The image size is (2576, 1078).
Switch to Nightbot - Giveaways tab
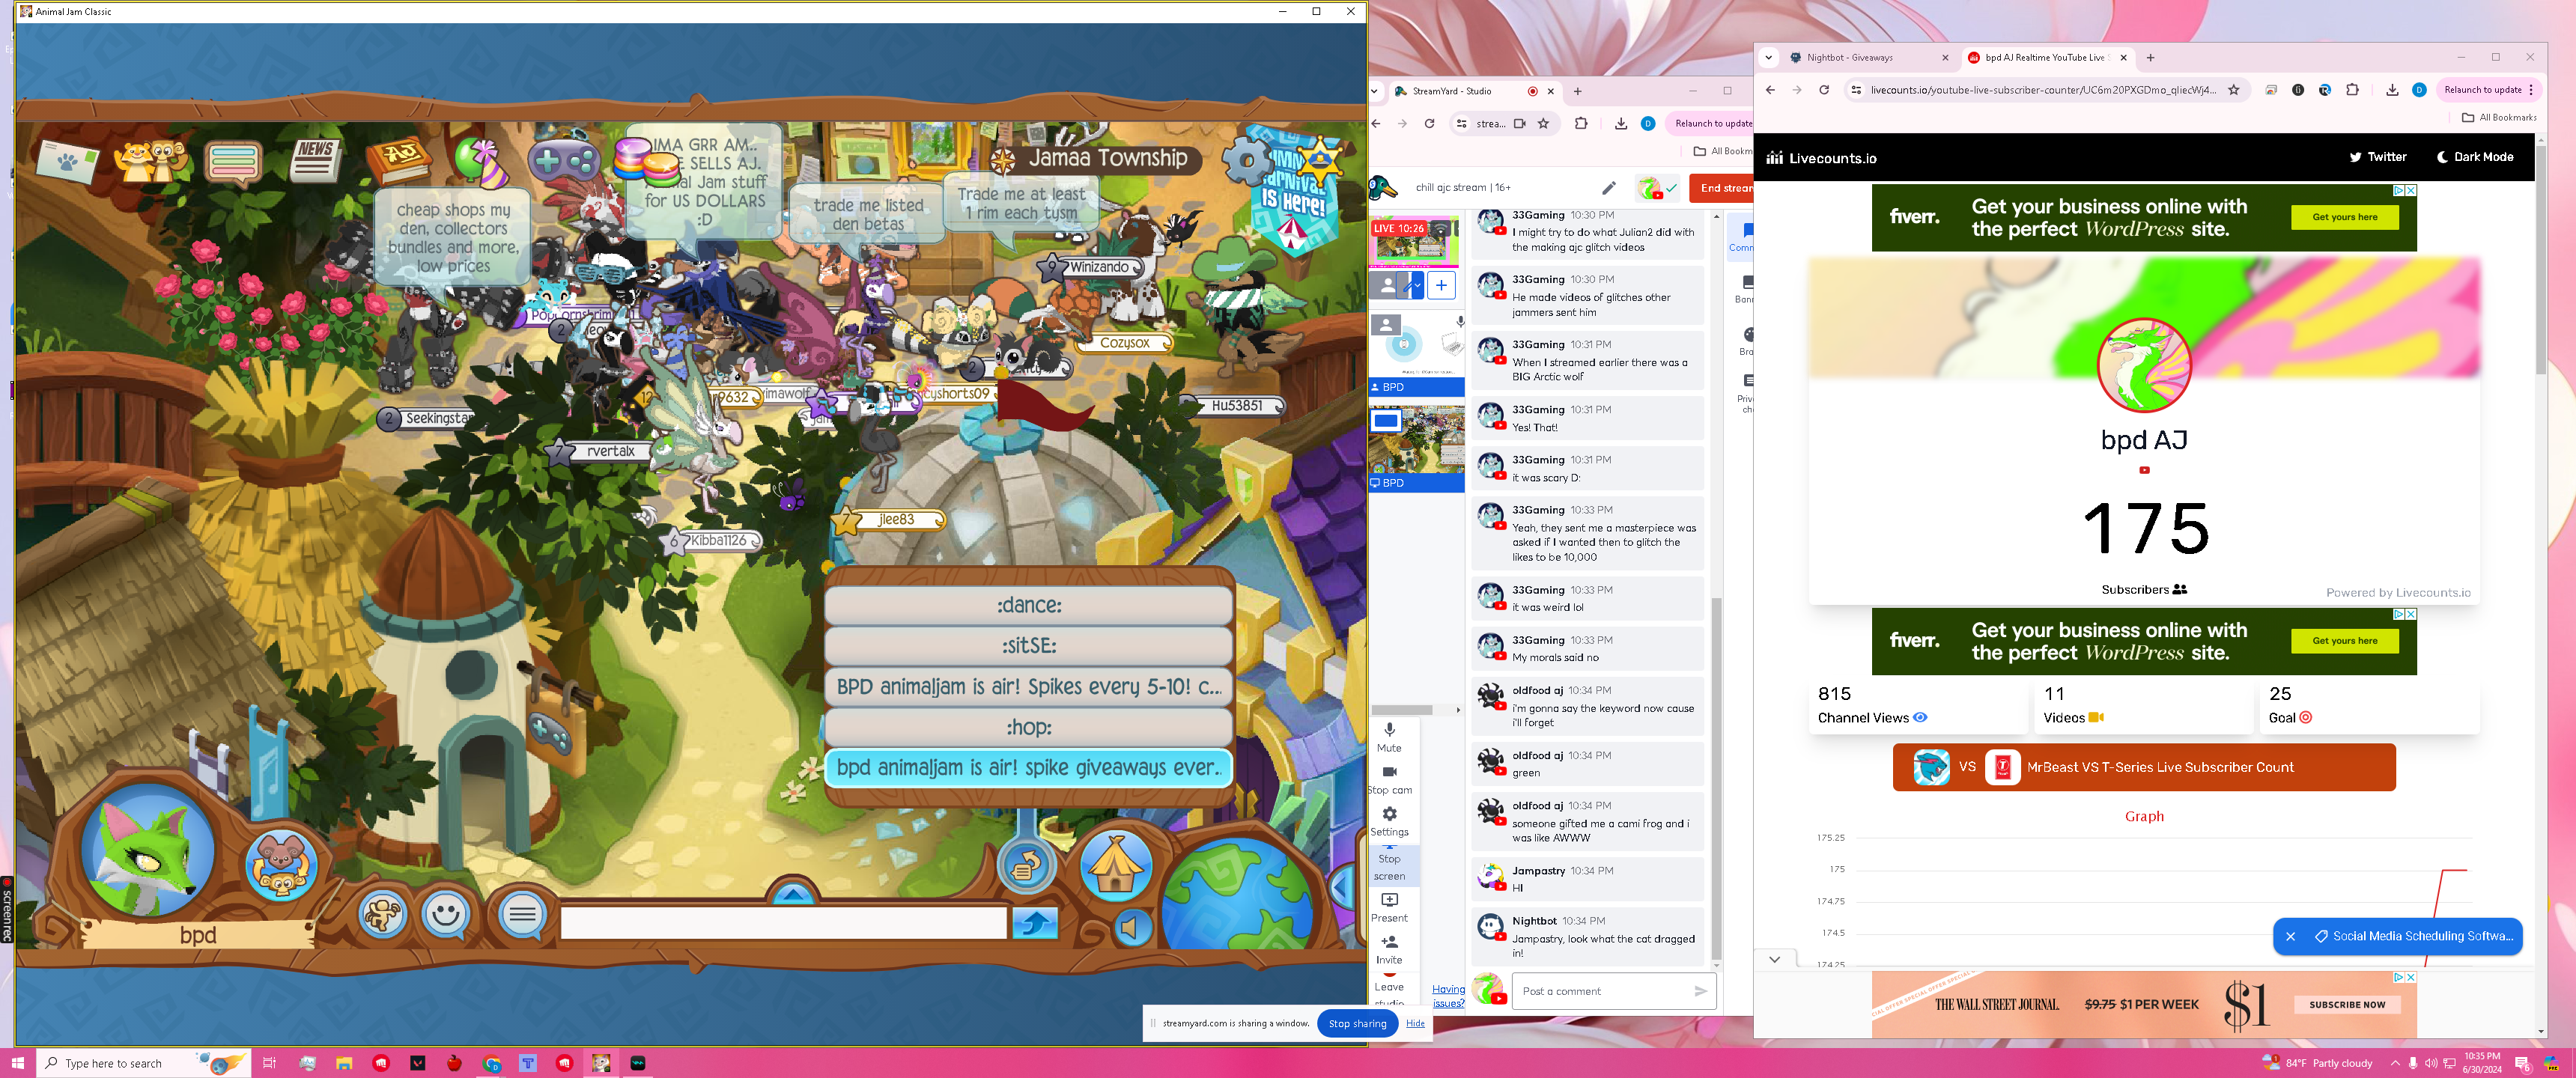1868,57
